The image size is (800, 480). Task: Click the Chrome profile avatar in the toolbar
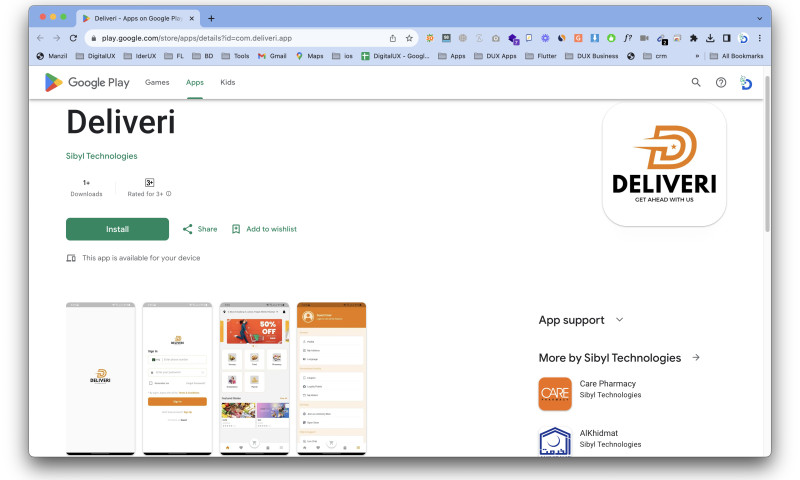pyautogui.click(x=743, y=38)
